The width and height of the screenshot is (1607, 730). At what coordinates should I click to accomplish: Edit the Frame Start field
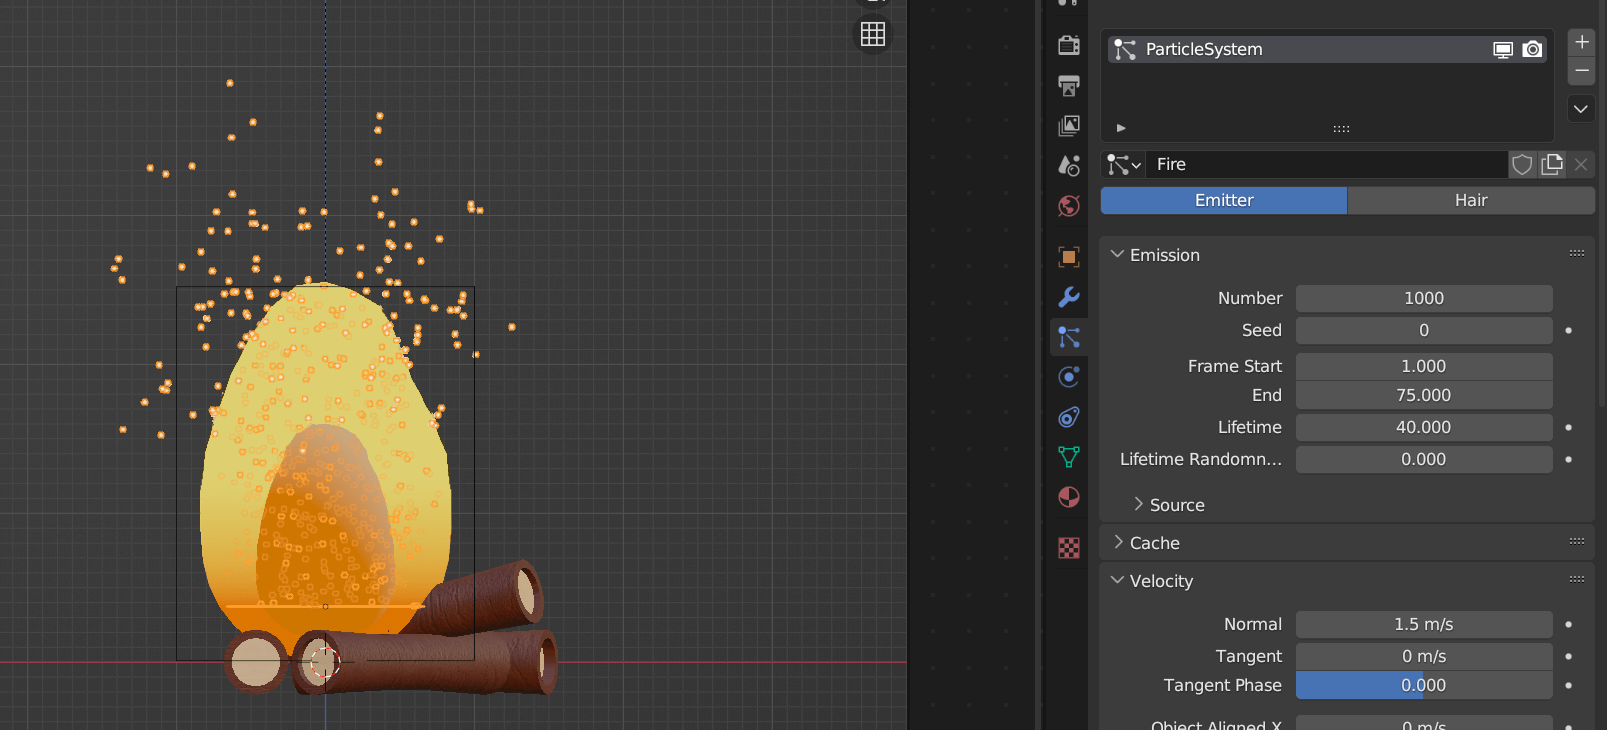pyautogui.click(x=1424, y=366)
